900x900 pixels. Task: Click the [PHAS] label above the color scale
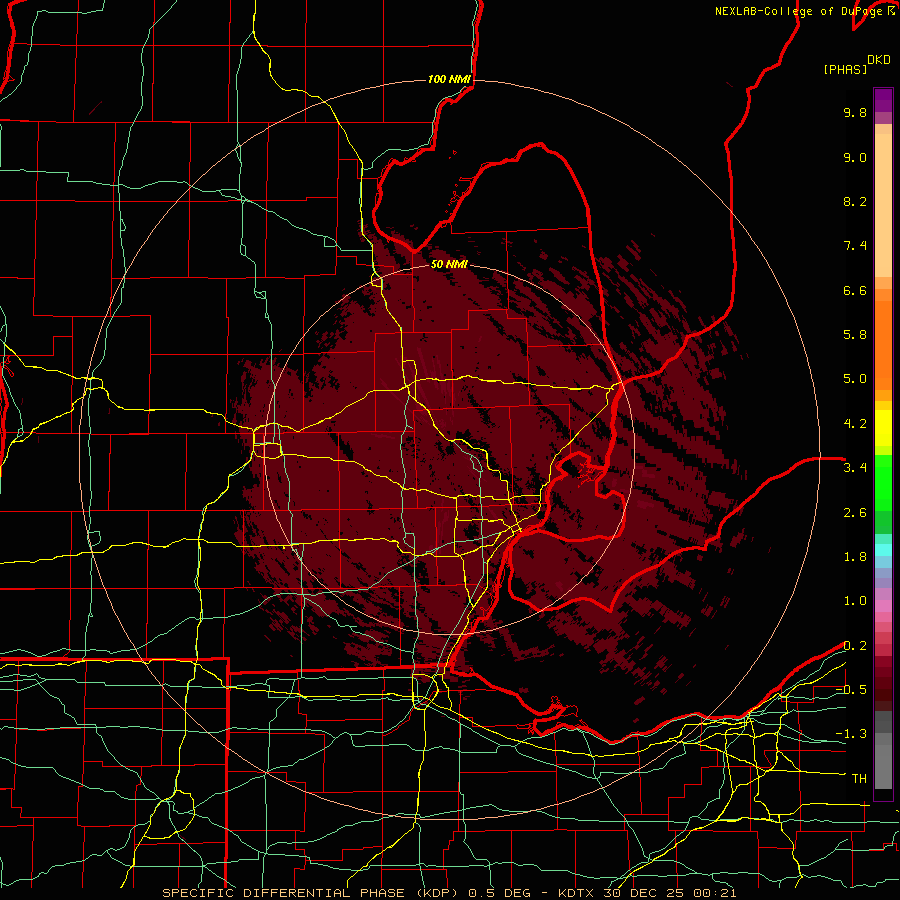[845, 69]
